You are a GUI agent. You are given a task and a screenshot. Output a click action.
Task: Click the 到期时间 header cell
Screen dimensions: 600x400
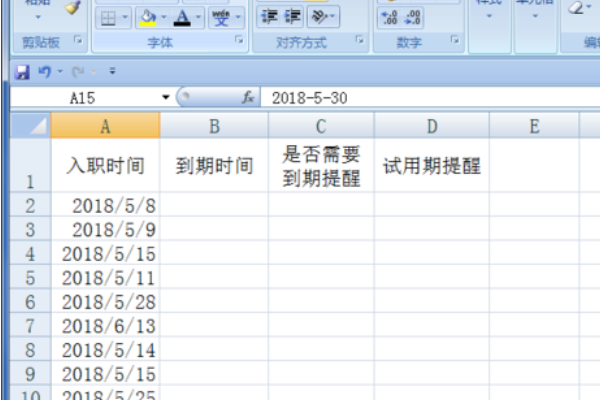pyautogui.click(x=214, y=165)
